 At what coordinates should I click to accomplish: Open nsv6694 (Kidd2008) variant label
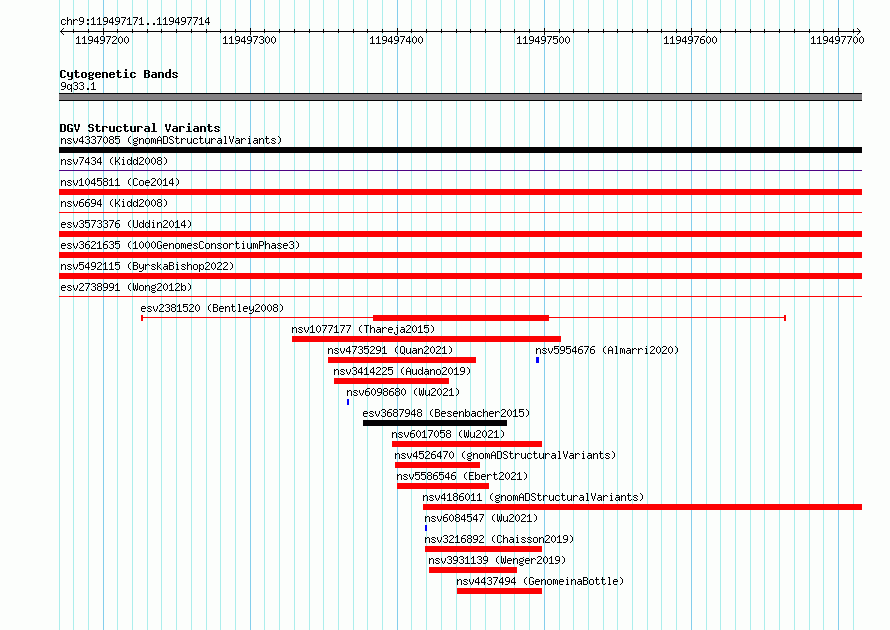point(114,203)
